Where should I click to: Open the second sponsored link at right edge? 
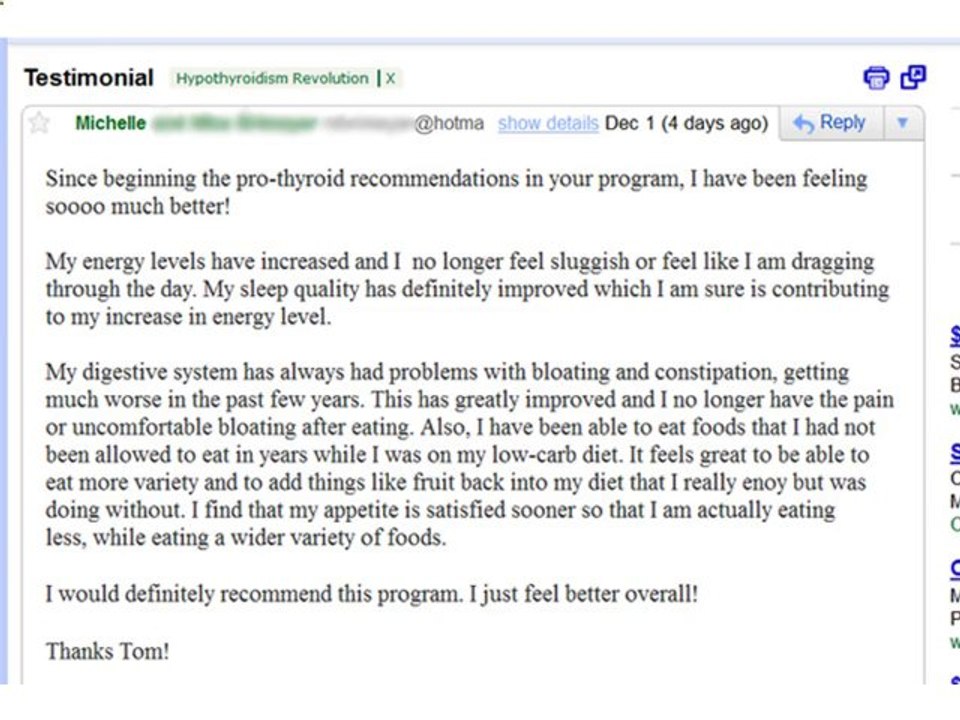(955, 454)
